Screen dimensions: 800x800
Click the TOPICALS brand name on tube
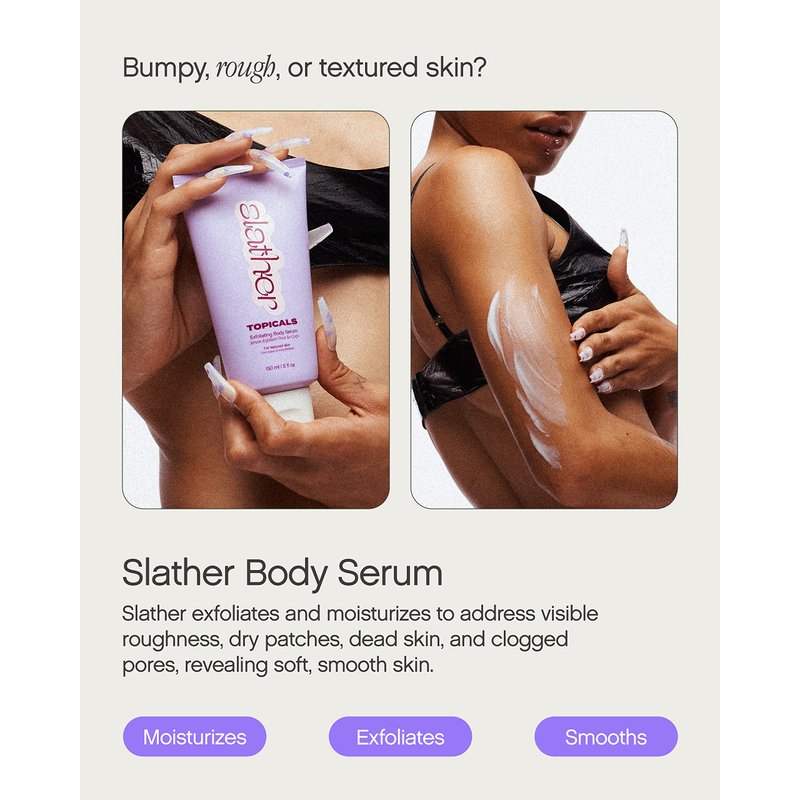click(272, 324)
